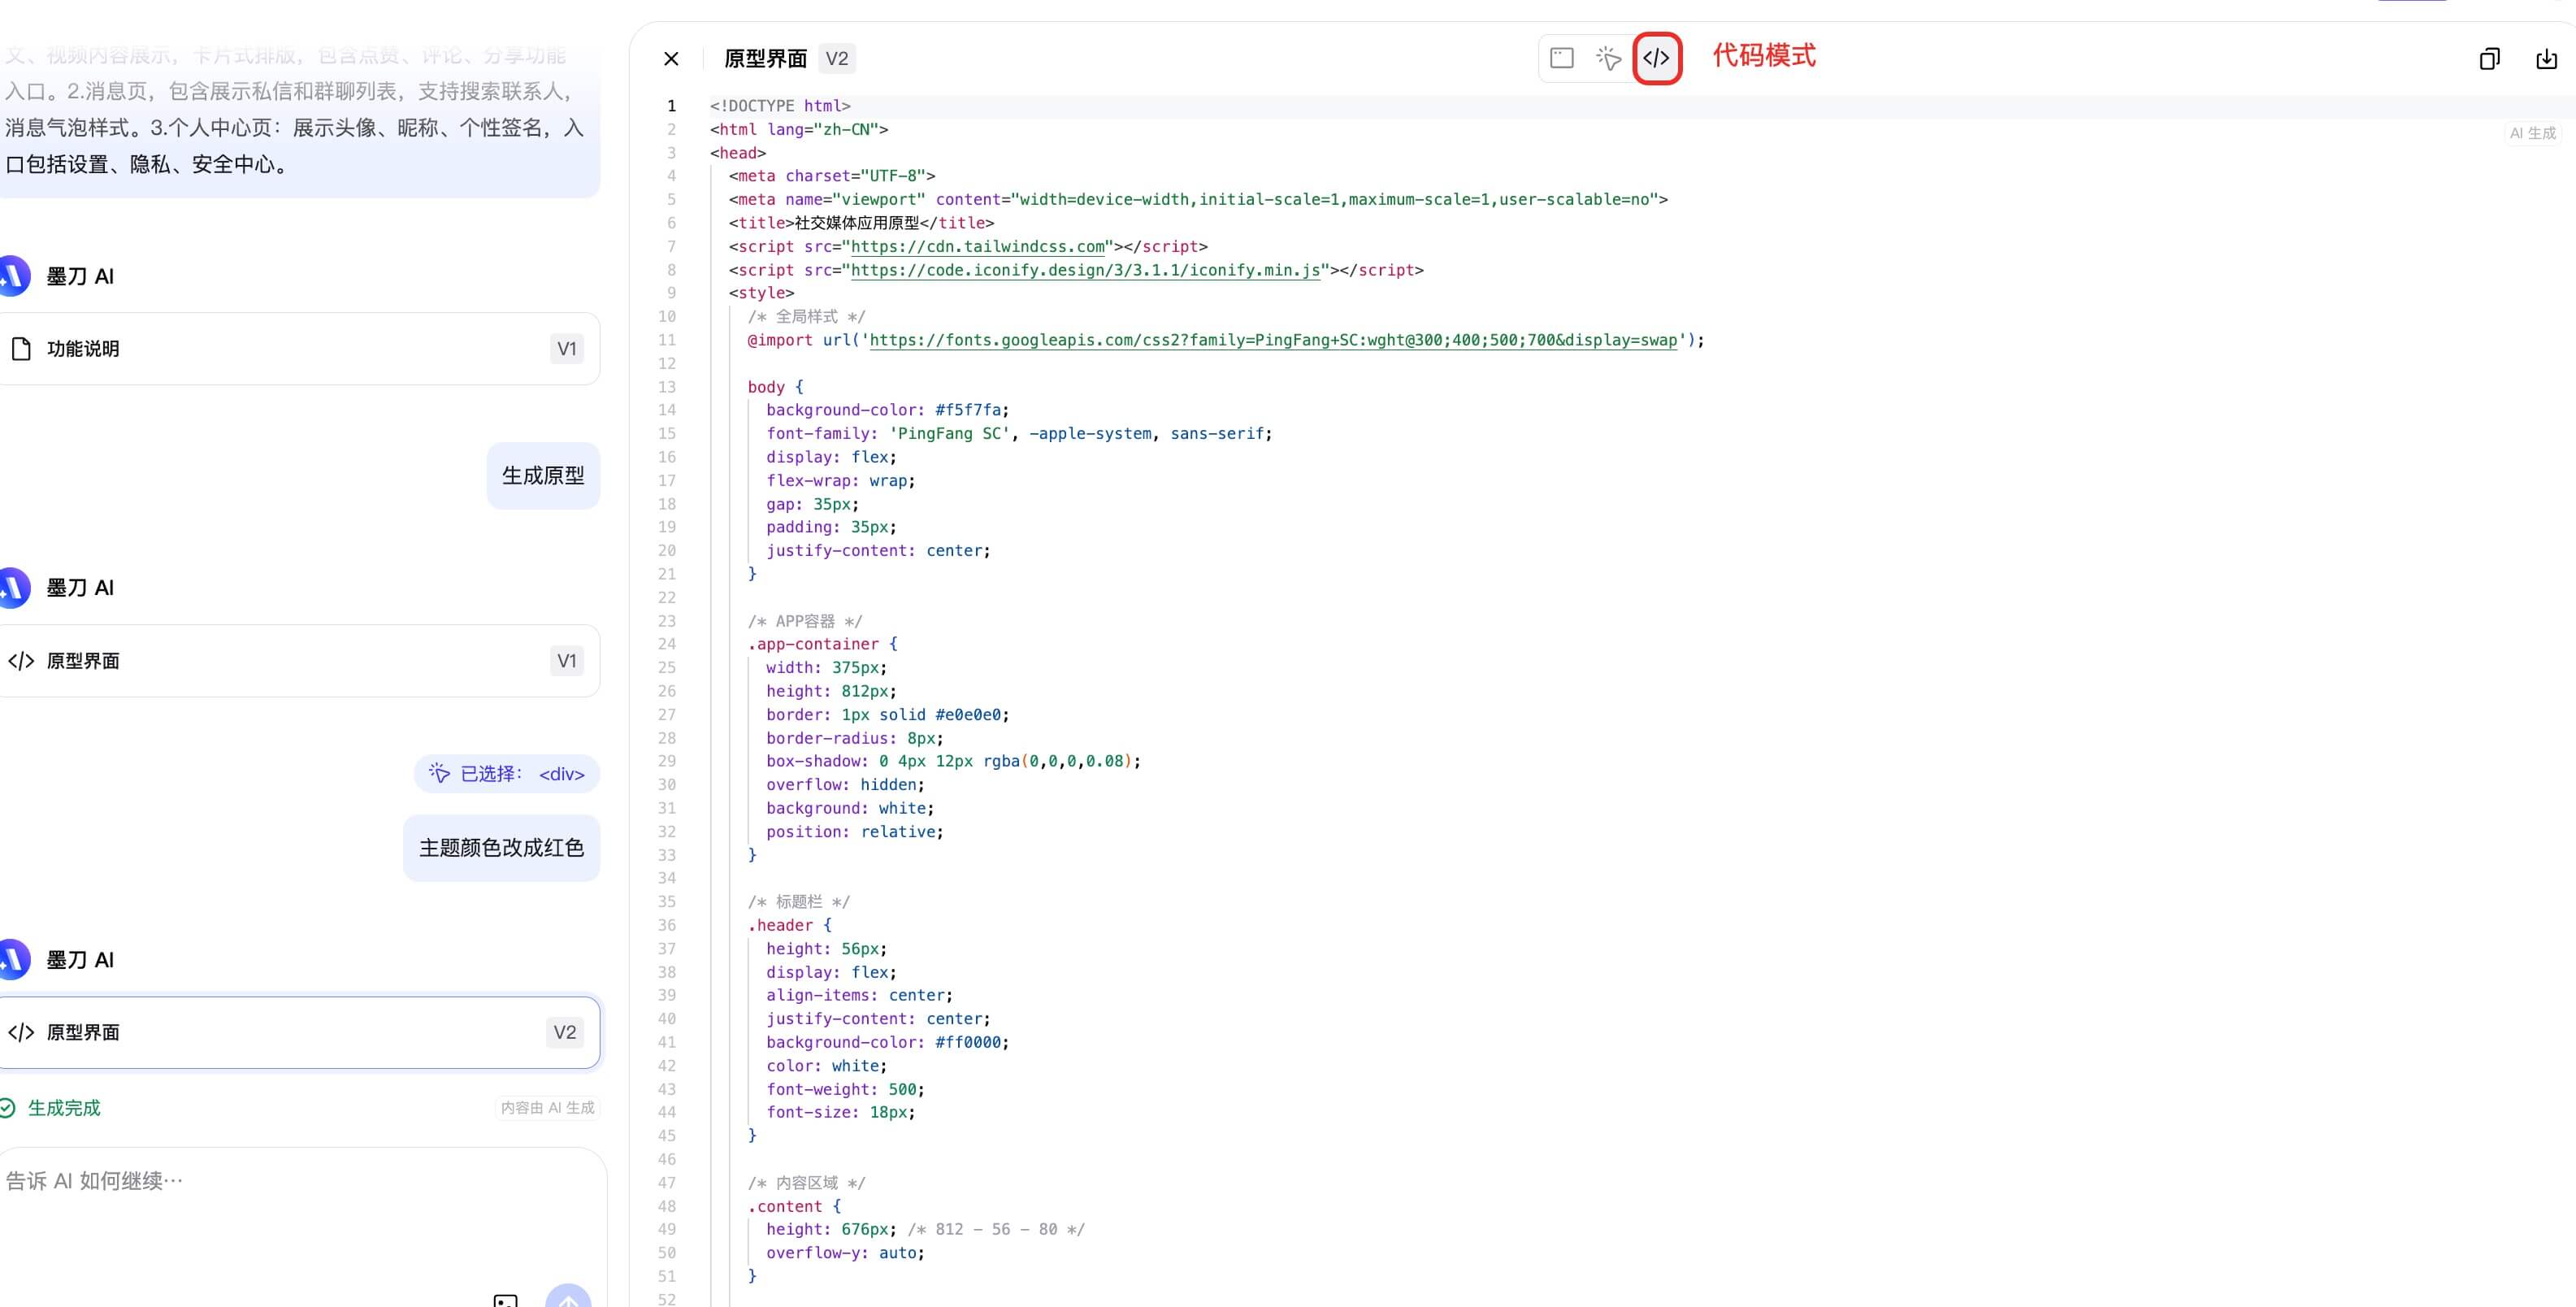Click the <style> tag line
2576x1307 pixels.
(x=761, y=293)
